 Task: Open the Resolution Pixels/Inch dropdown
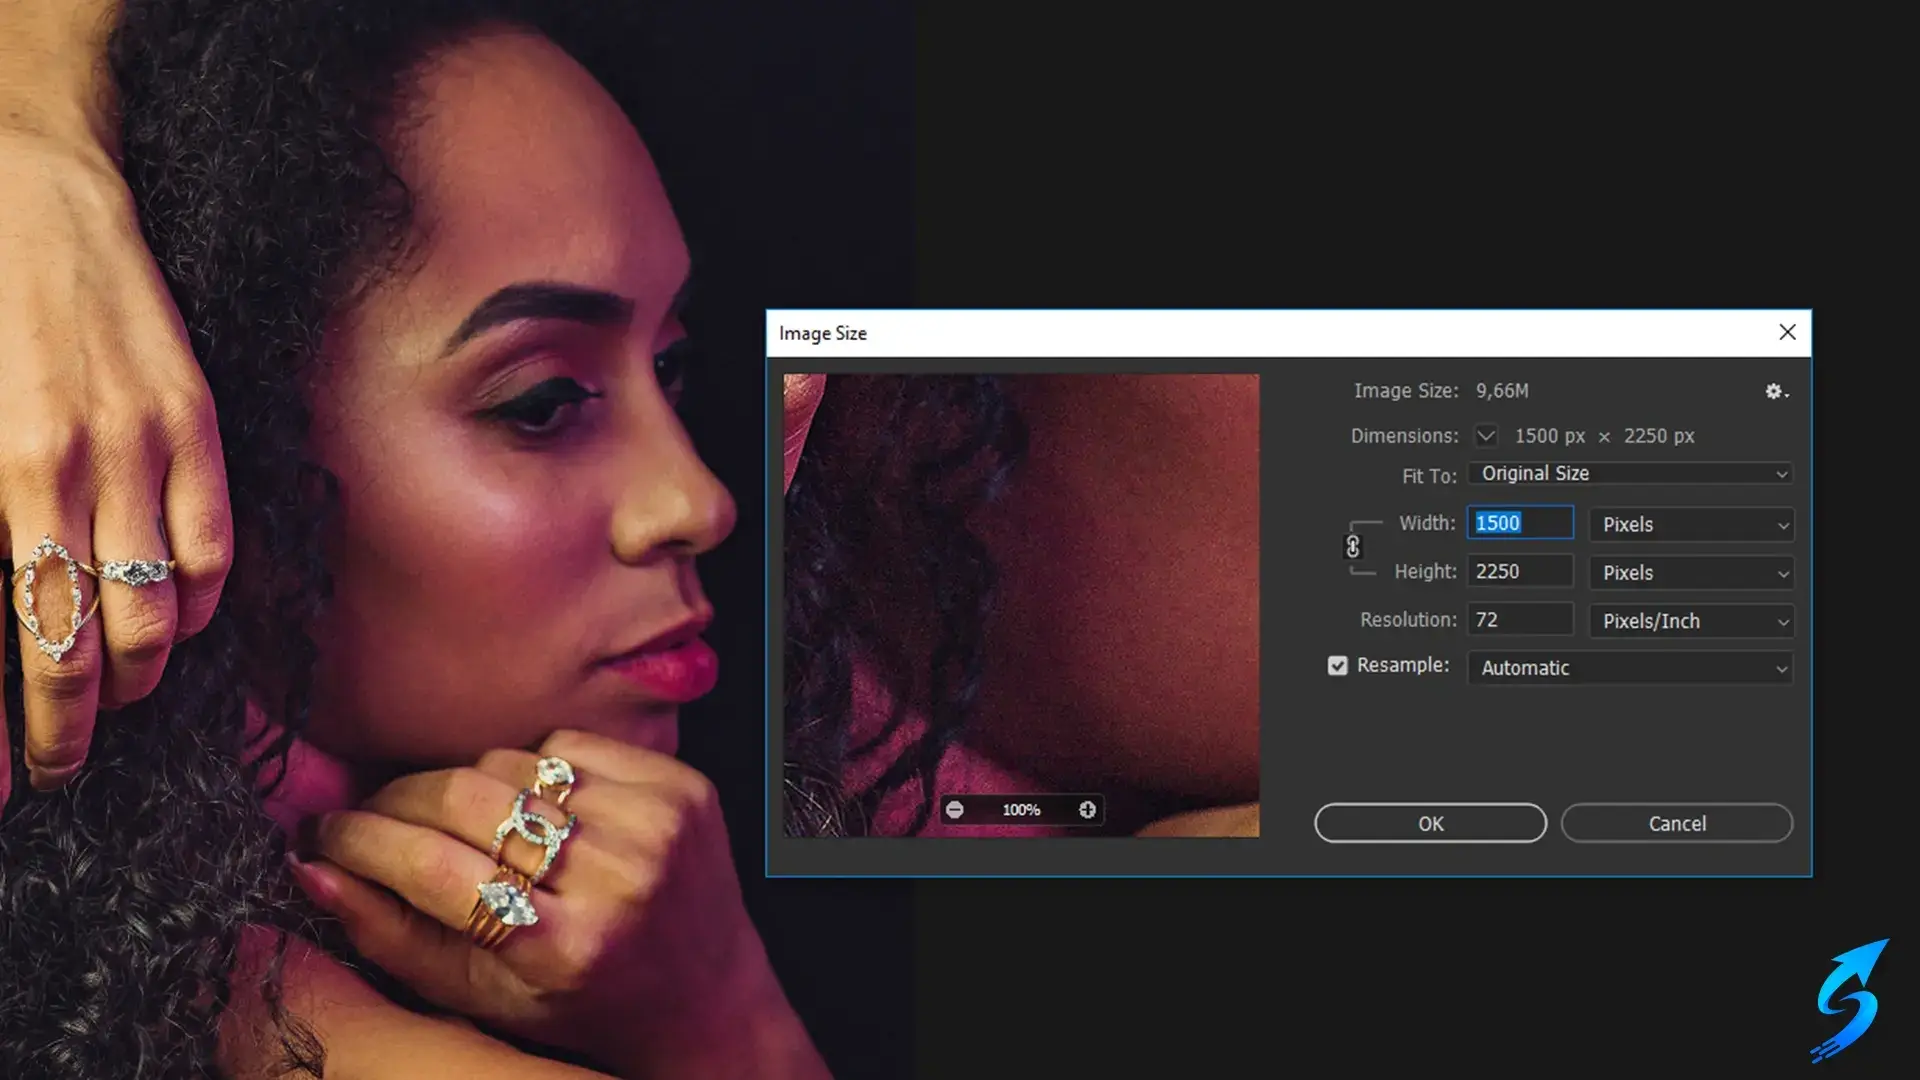coord(1691,621)
